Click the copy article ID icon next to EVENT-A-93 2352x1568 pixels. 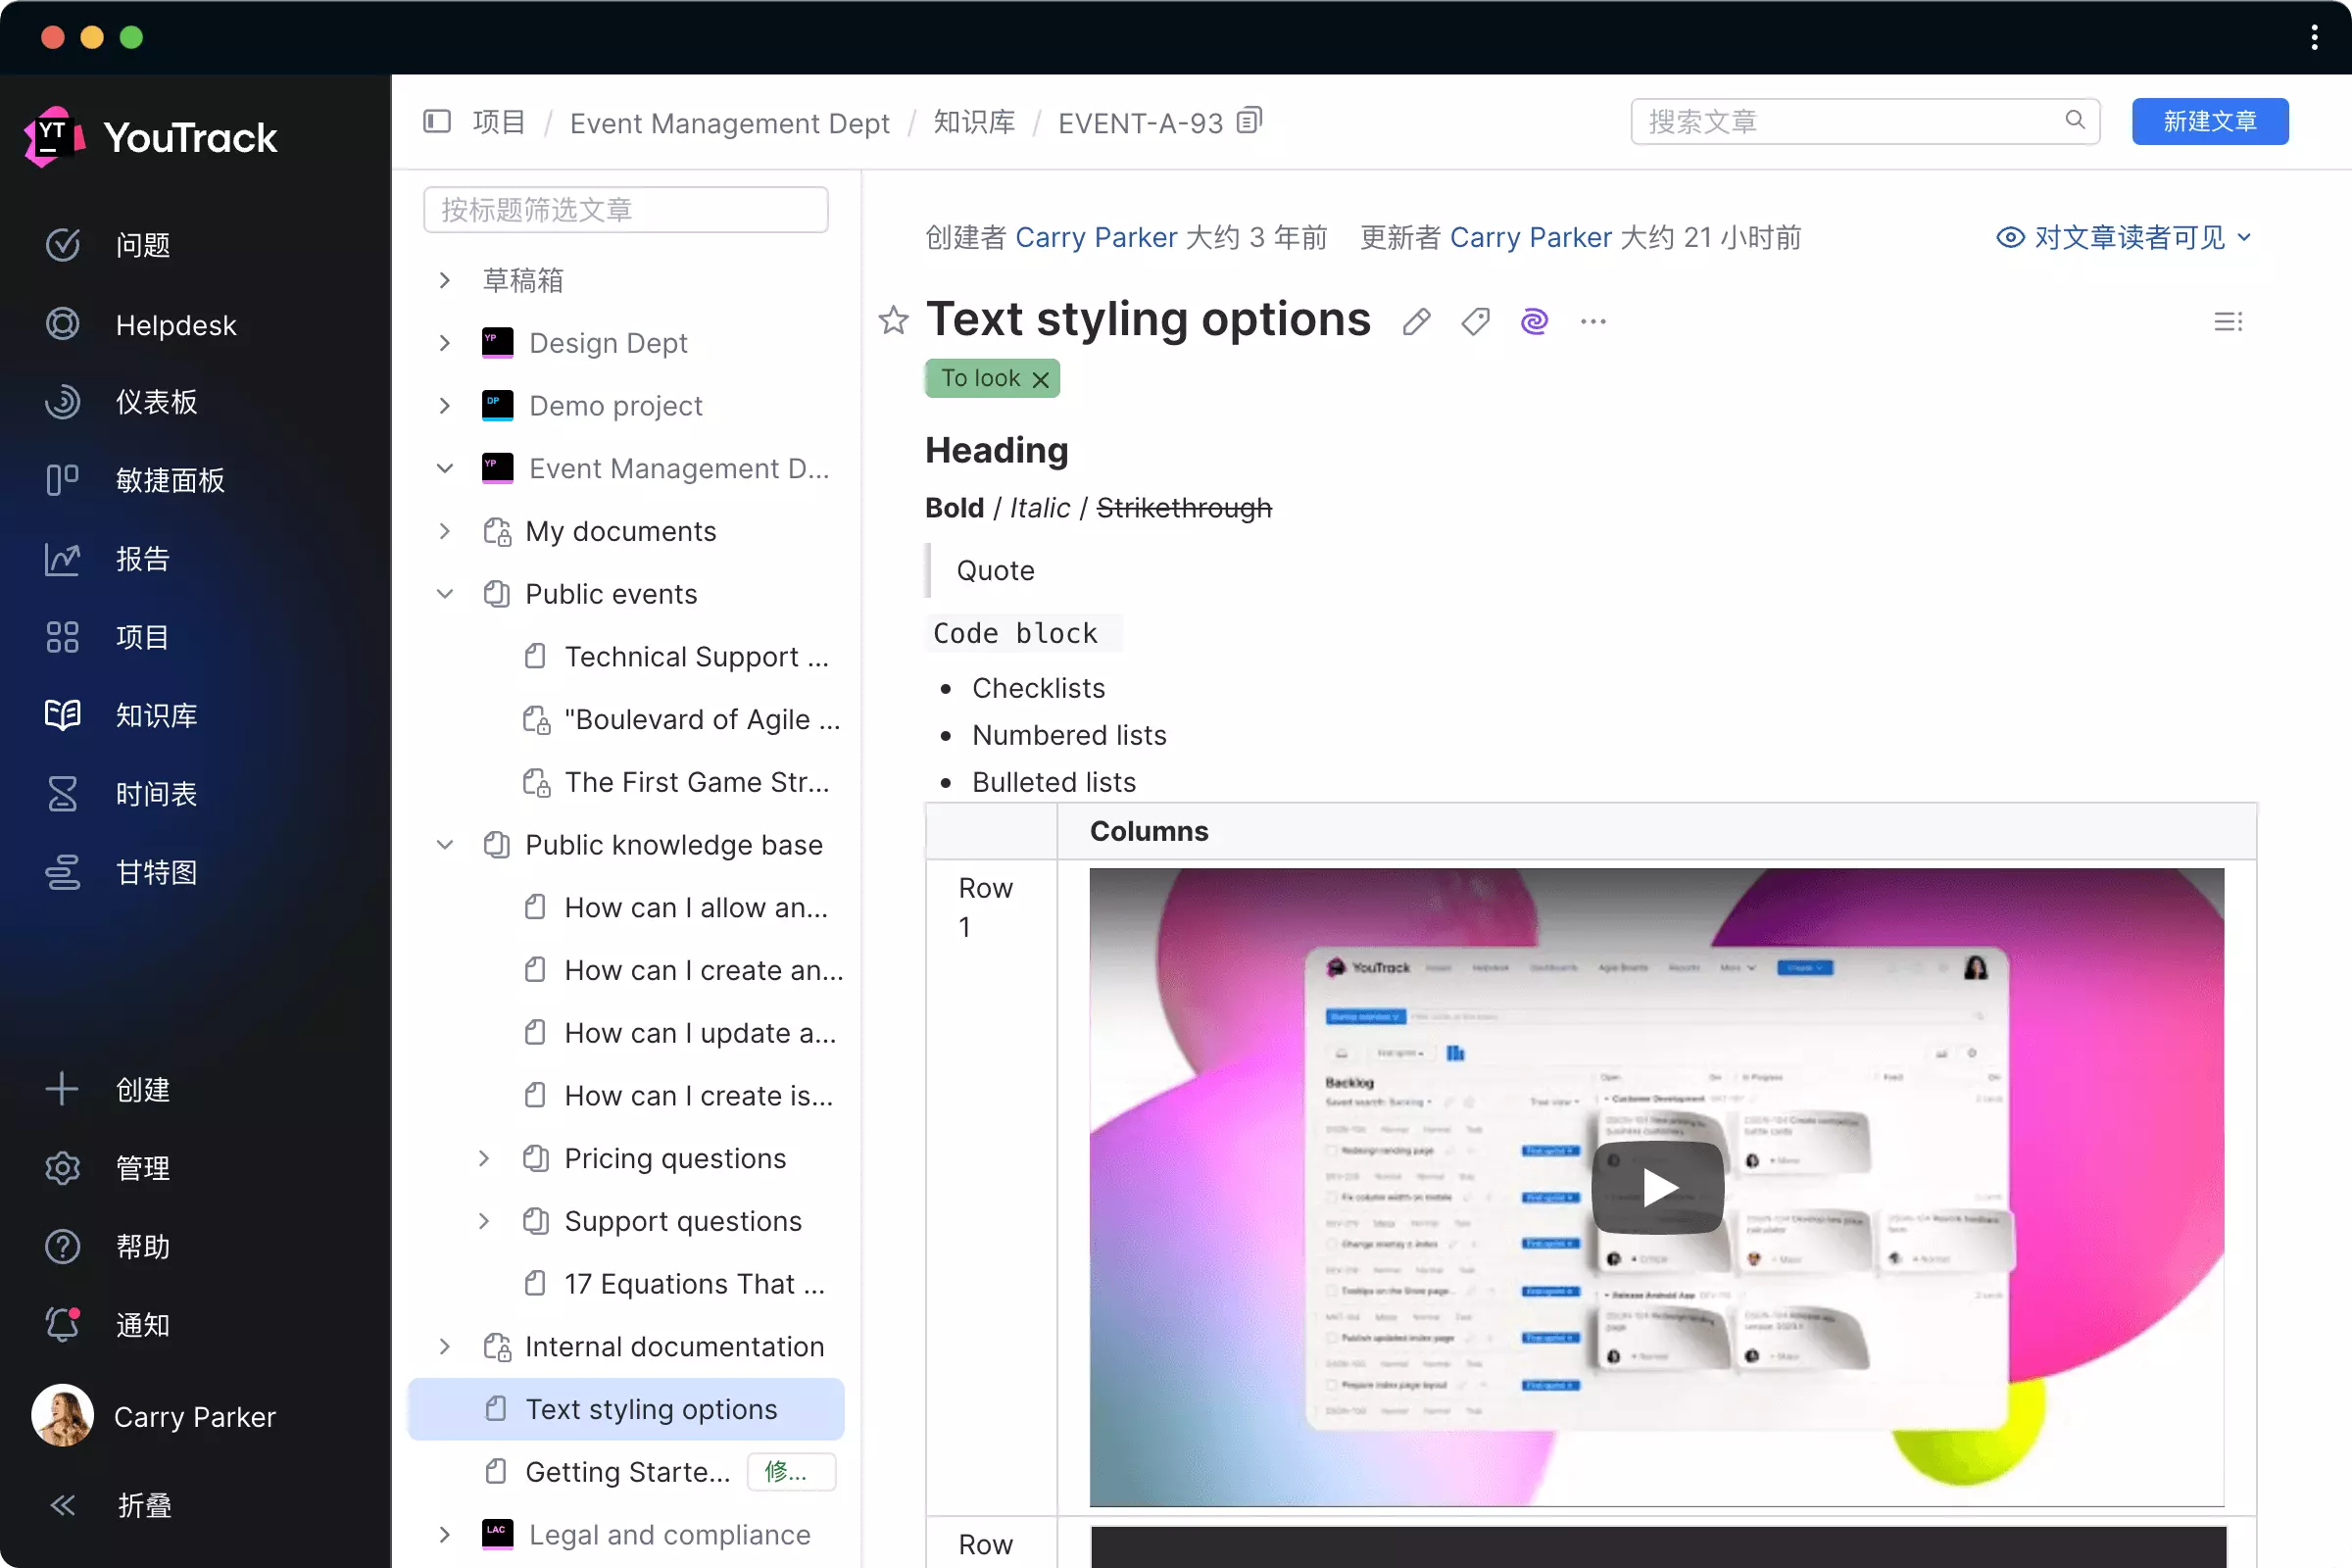[x=1254, y=122]
